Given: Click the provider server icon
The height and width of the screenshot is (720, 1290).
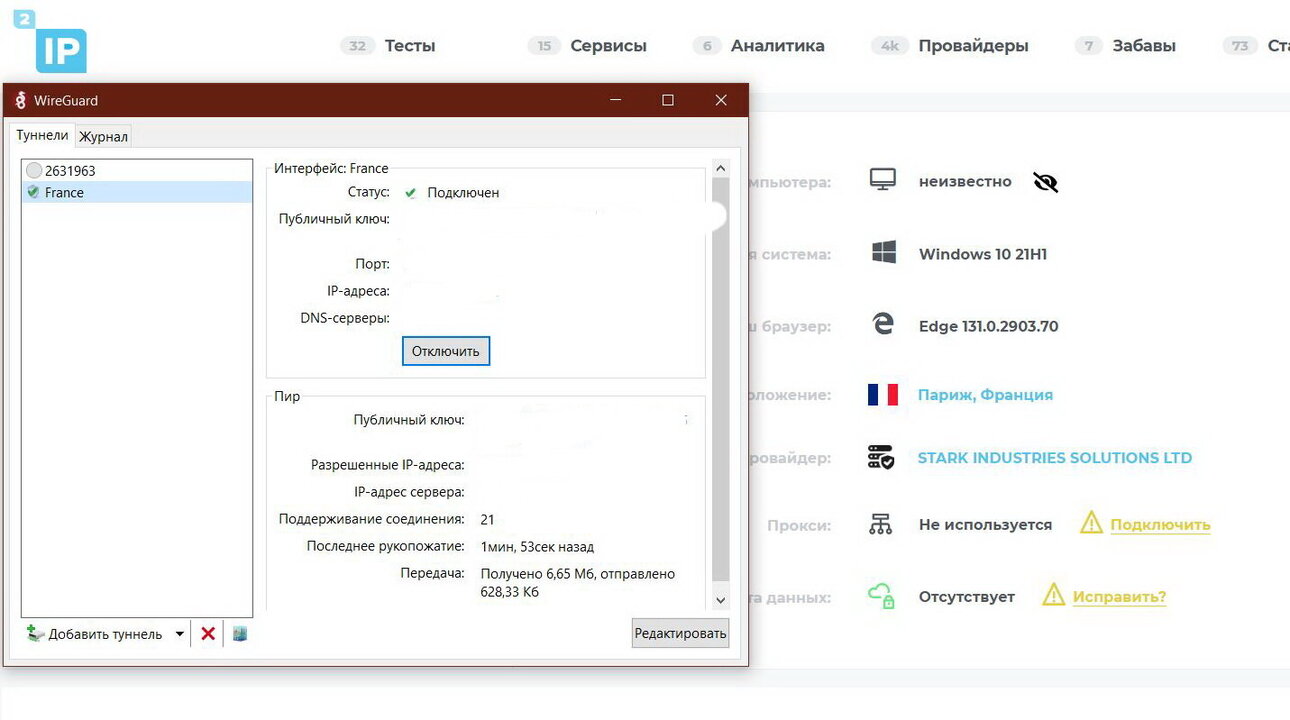Looking at the screenshot, I should click(881, 458).
